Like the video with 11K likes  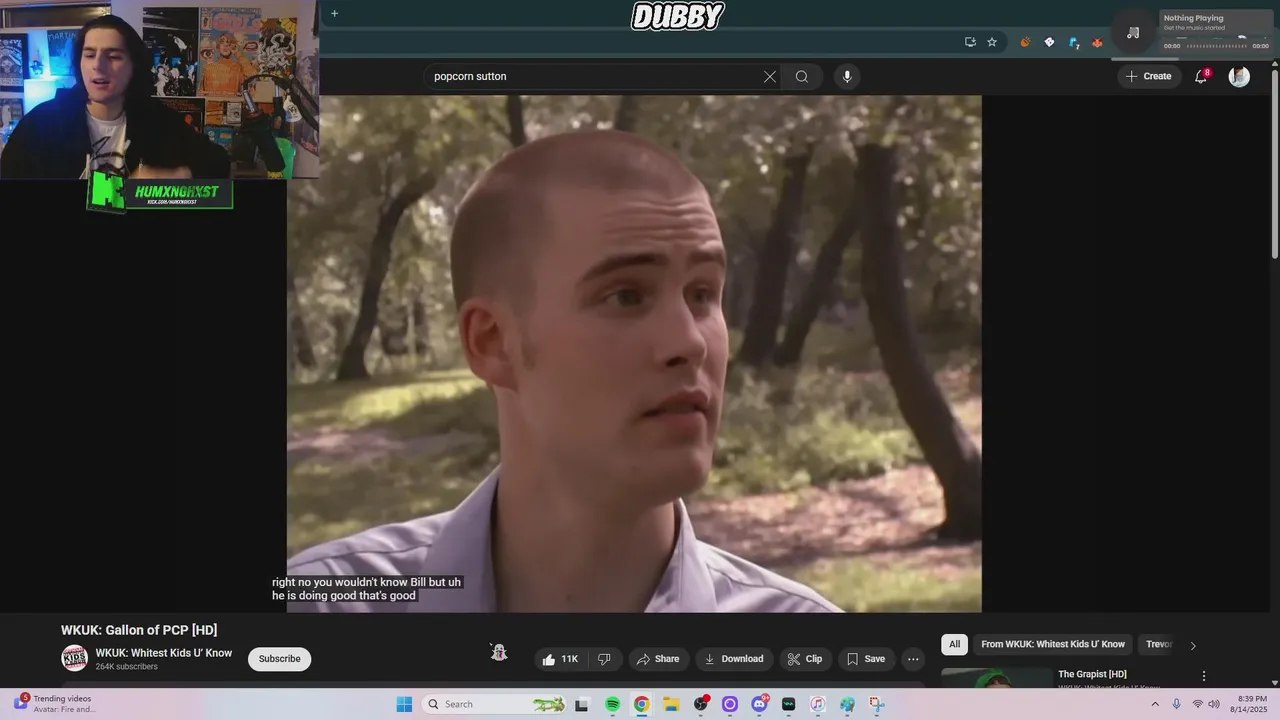[x=559, y=659]
